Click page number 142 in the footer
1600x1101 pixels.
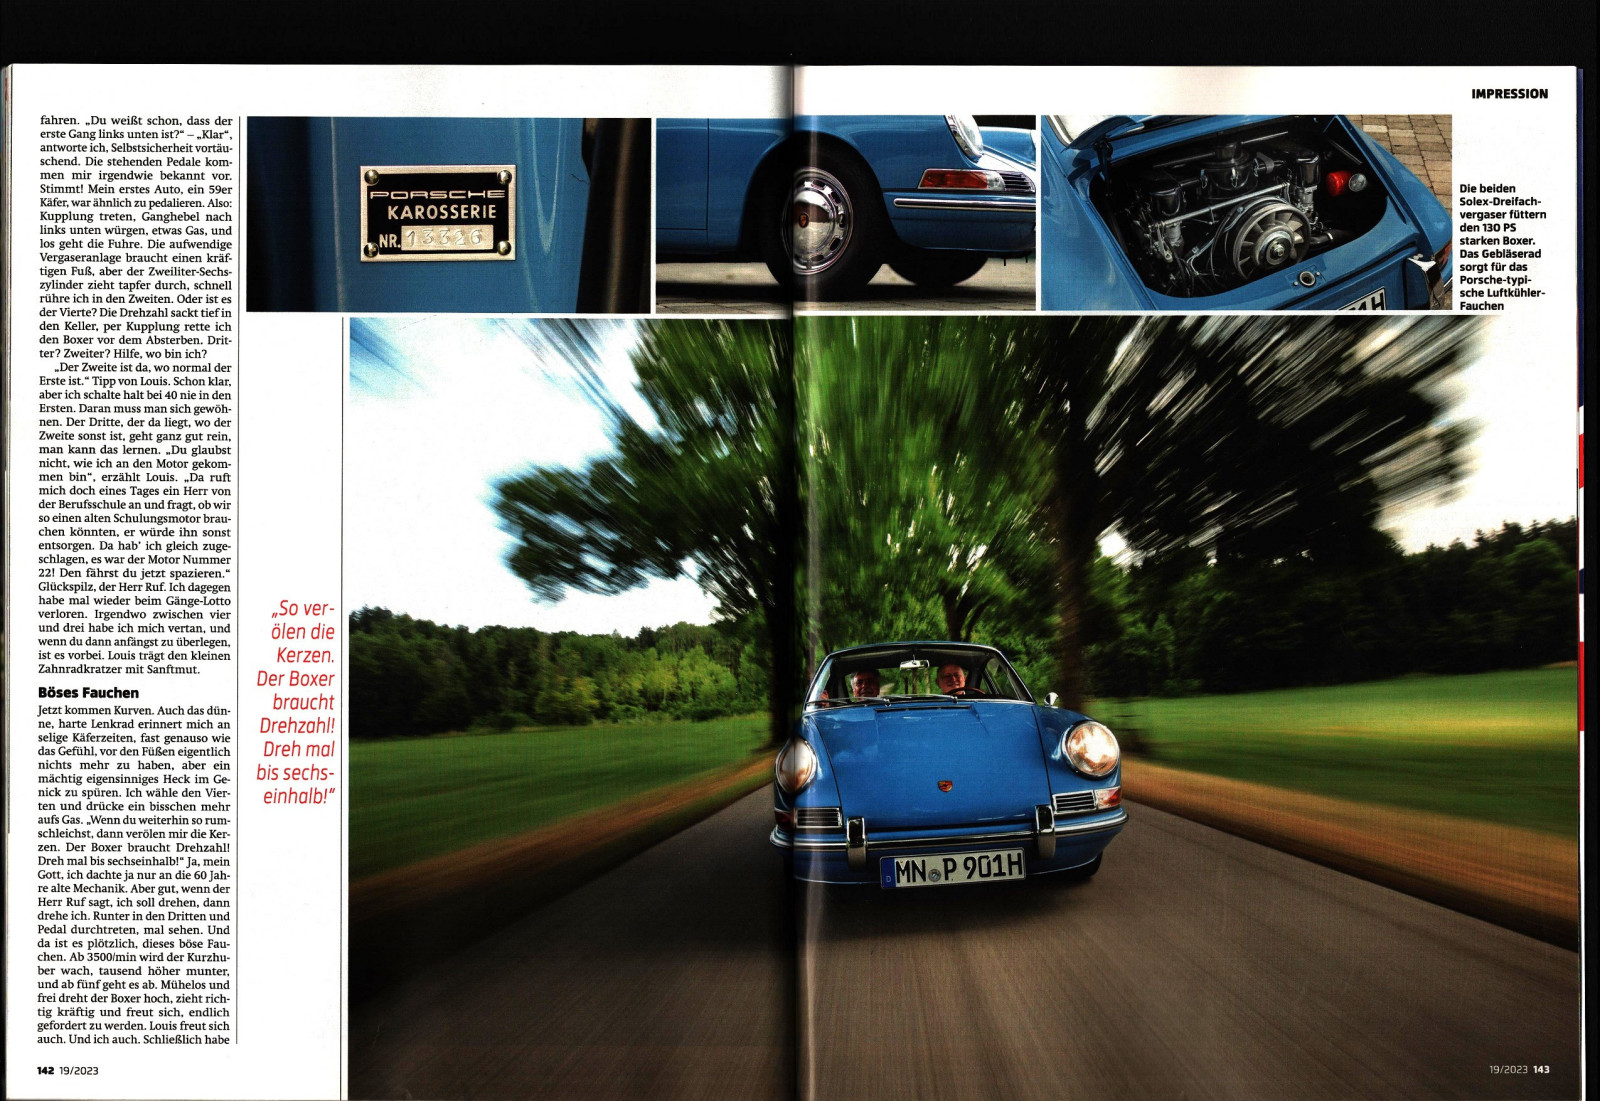tap(46, 1070)
